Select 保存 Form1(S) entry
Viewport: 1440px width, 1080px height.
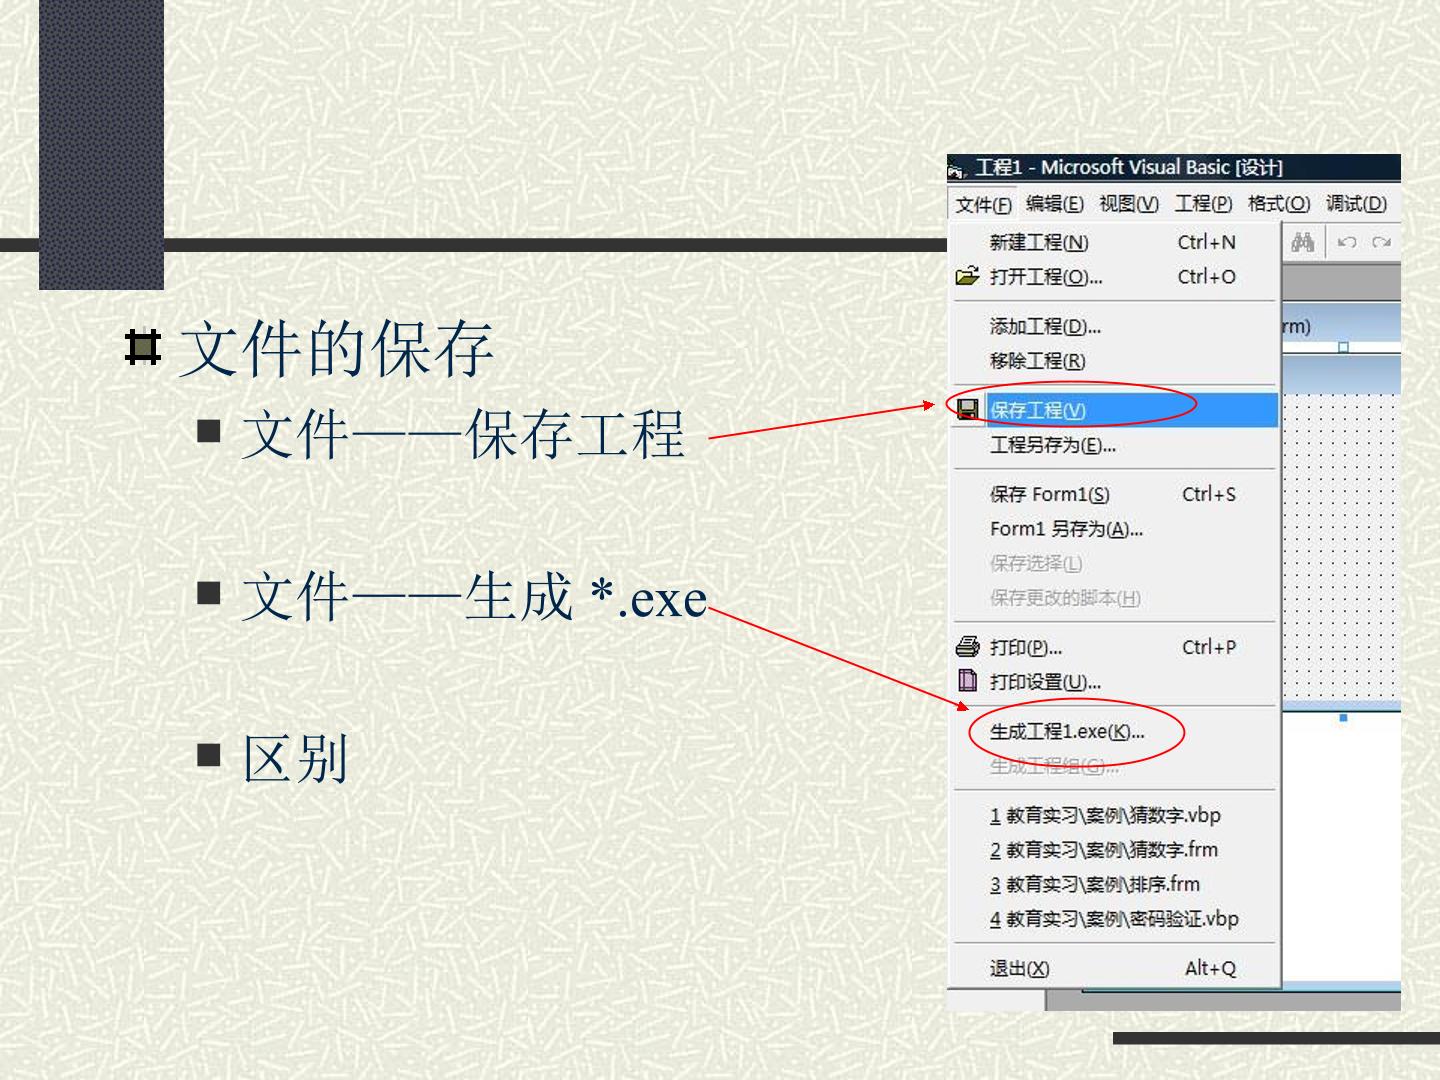click(1114, 494)
